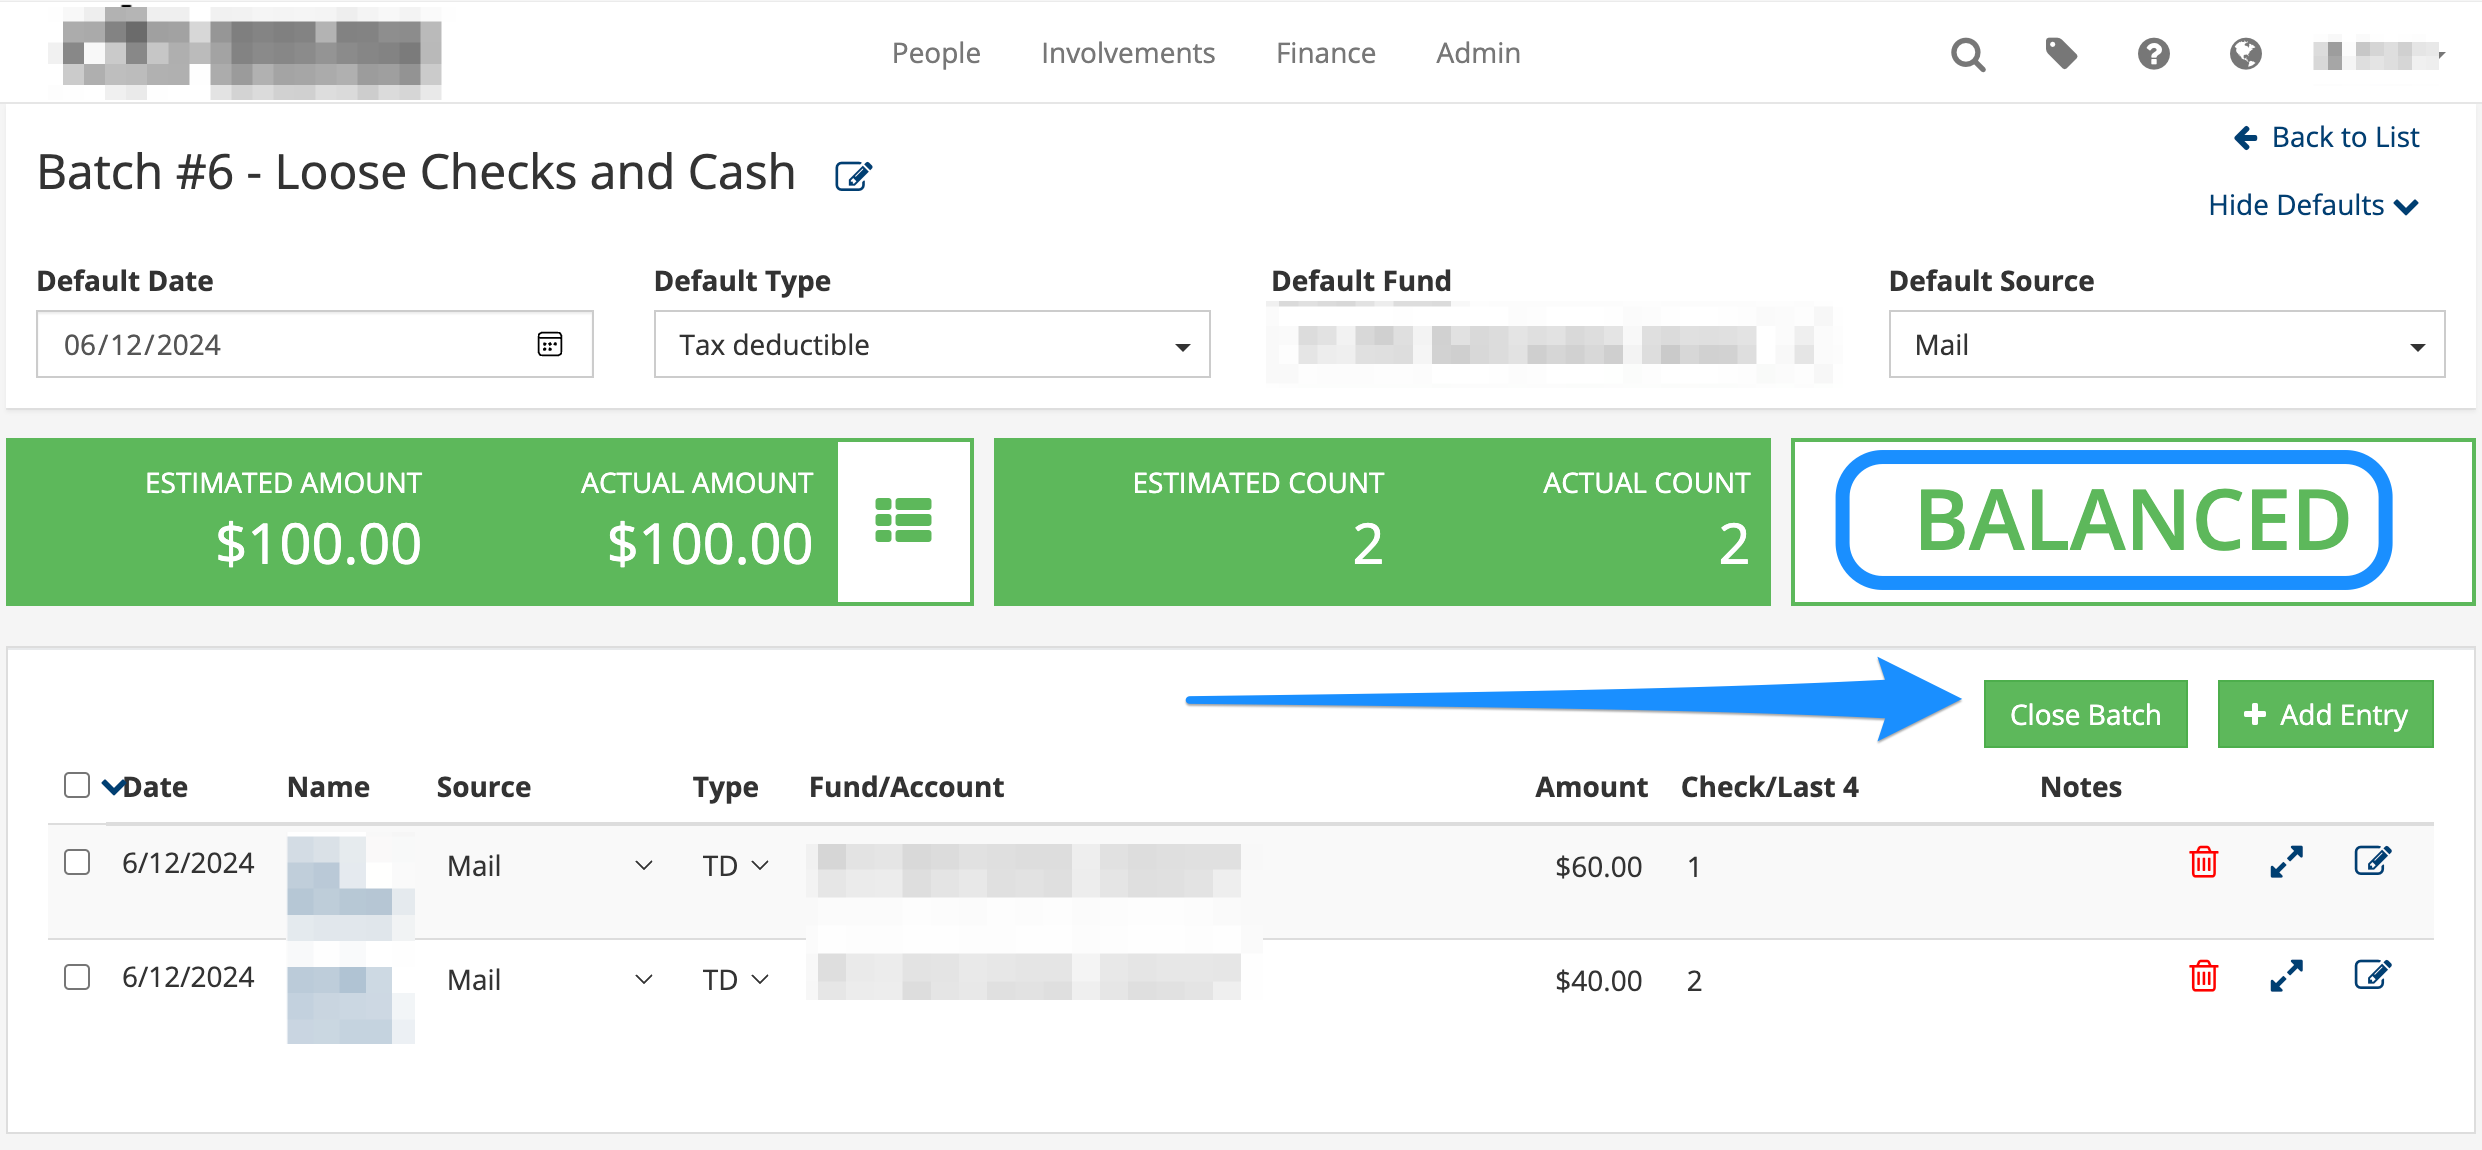The height and width of the screenshot is (1150, 2482).
Task: Click the Close Batch button
Action: click(2085, 714)
